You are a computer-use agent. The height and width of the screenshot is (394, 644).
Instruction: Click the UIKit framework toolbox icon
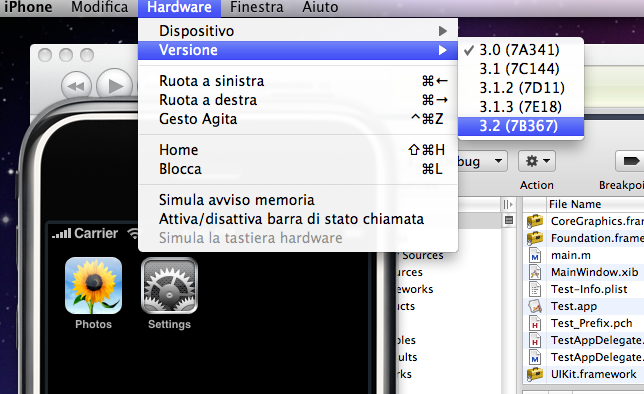pyautogui.click(x=535, y=374)
